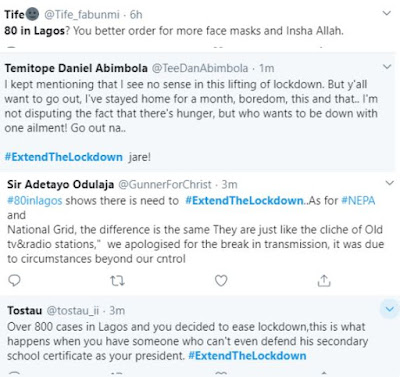Open #ExtendTheLockdown hashtag in Adetayo's tweet
Screen dimensions: 400x377
coord(244,201)
